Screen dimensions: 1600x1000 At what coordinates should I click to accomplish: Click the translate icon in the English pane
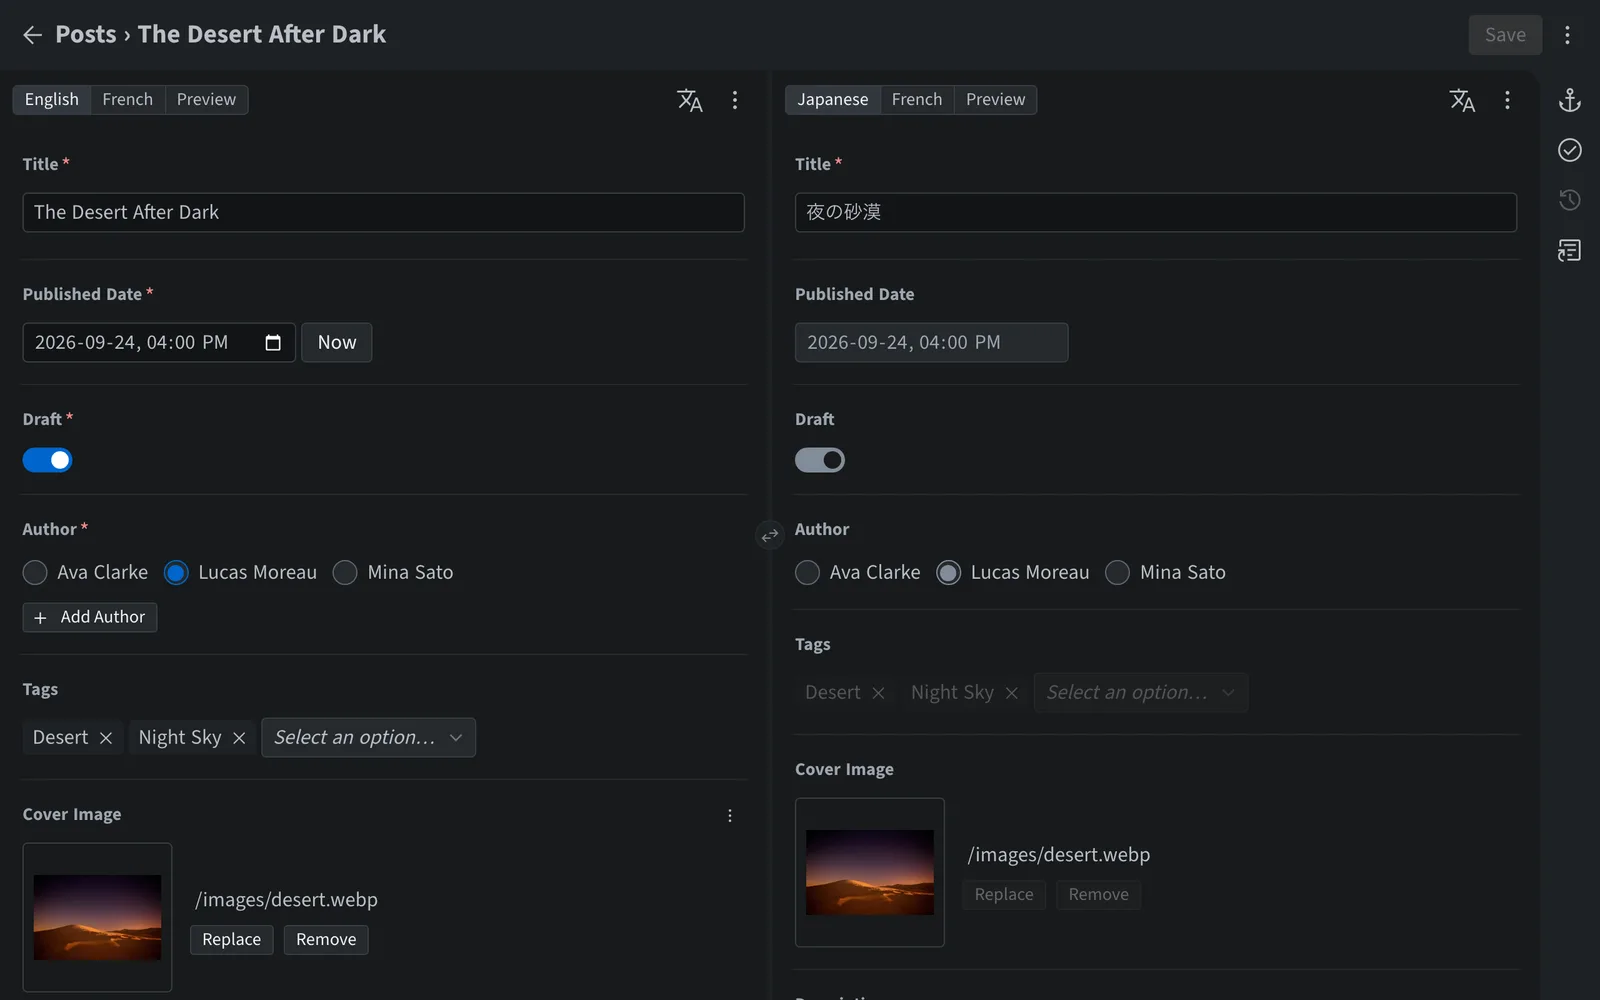point(690,100)
